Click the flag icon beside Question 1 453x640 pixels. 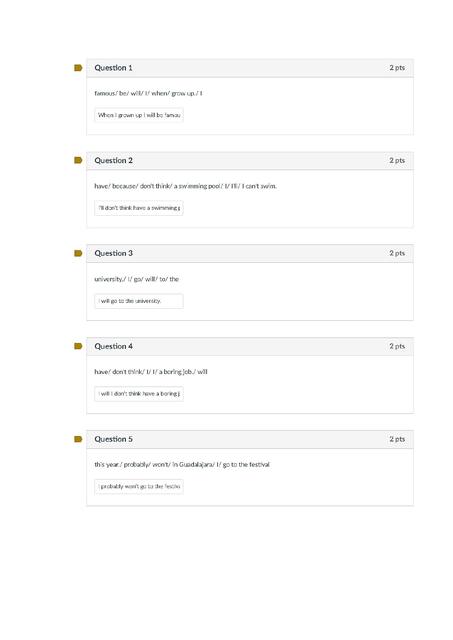[78, 68]
